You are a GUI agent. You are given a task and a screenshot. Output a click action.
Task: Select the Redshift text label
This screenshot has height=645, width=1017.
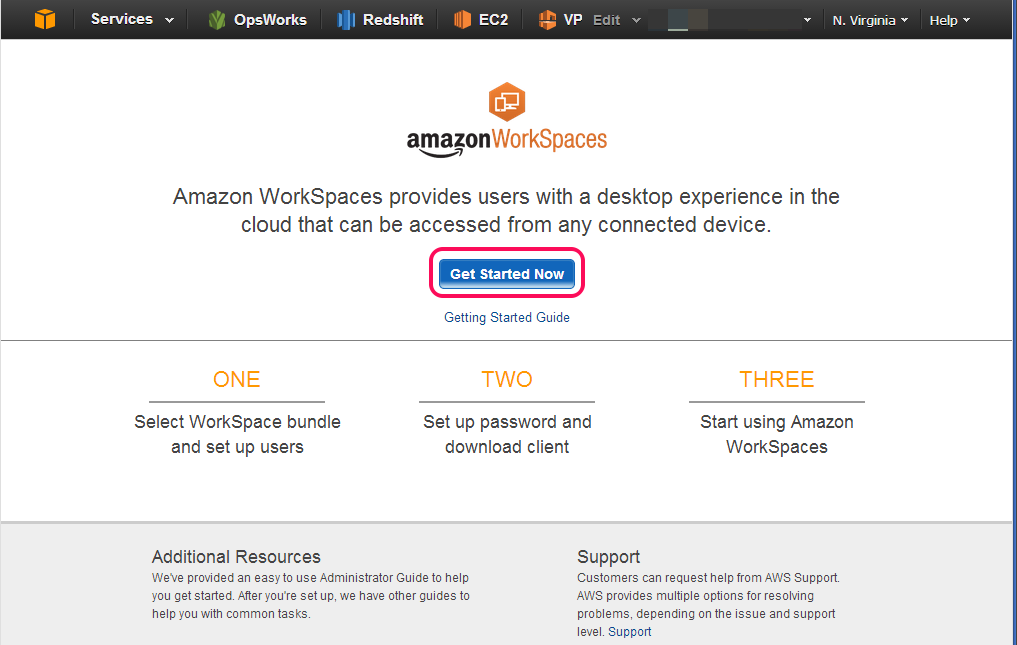tap(393, 20)
